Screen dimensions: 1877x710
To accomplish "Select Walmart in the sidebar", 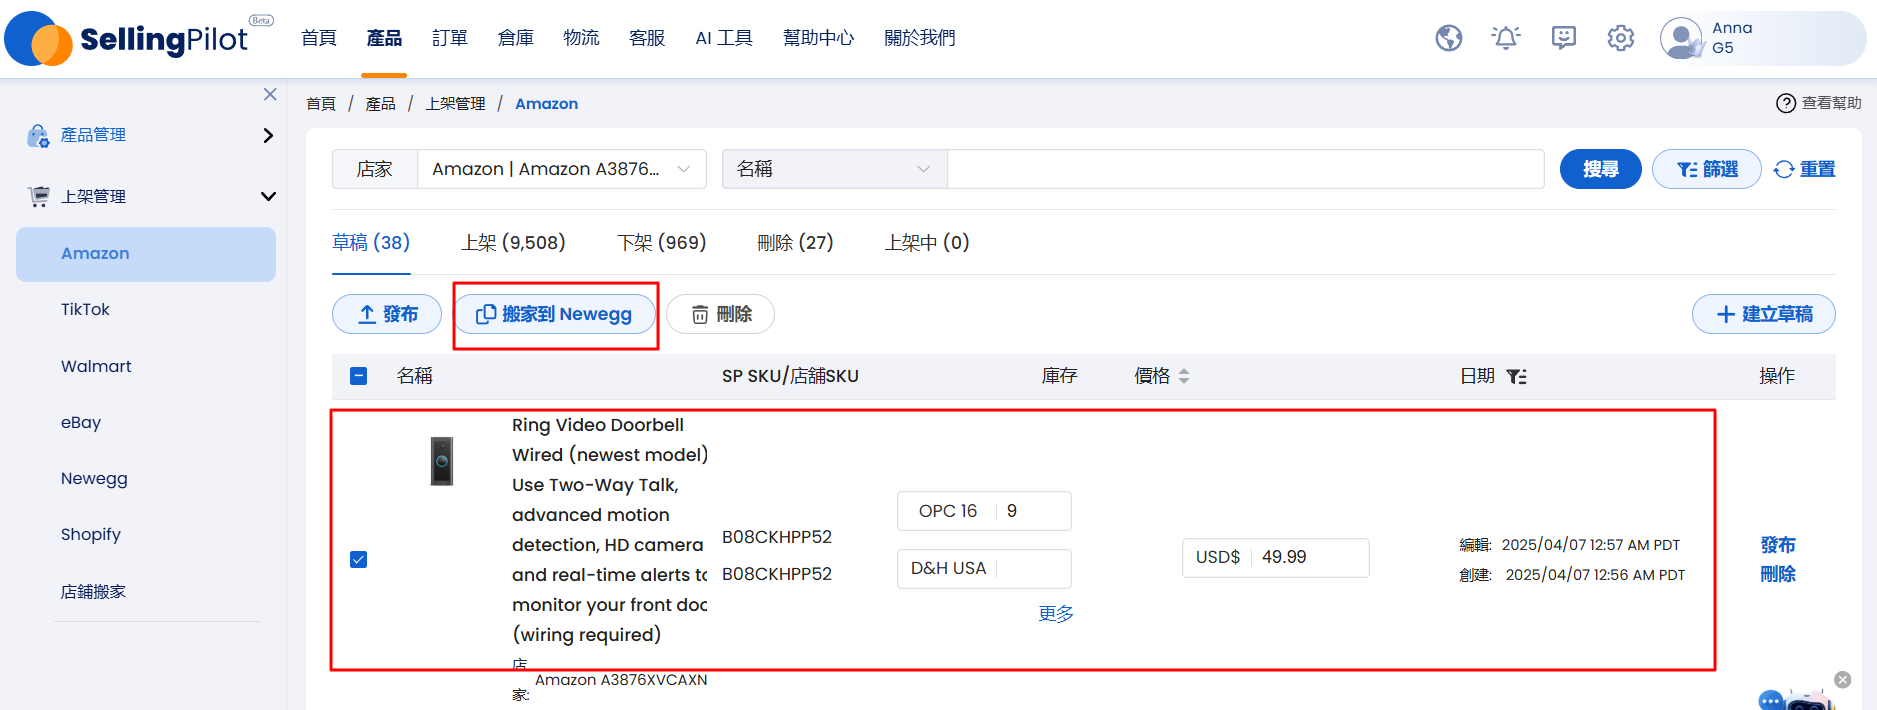I will pyautogui.click(x=96, y=367).
